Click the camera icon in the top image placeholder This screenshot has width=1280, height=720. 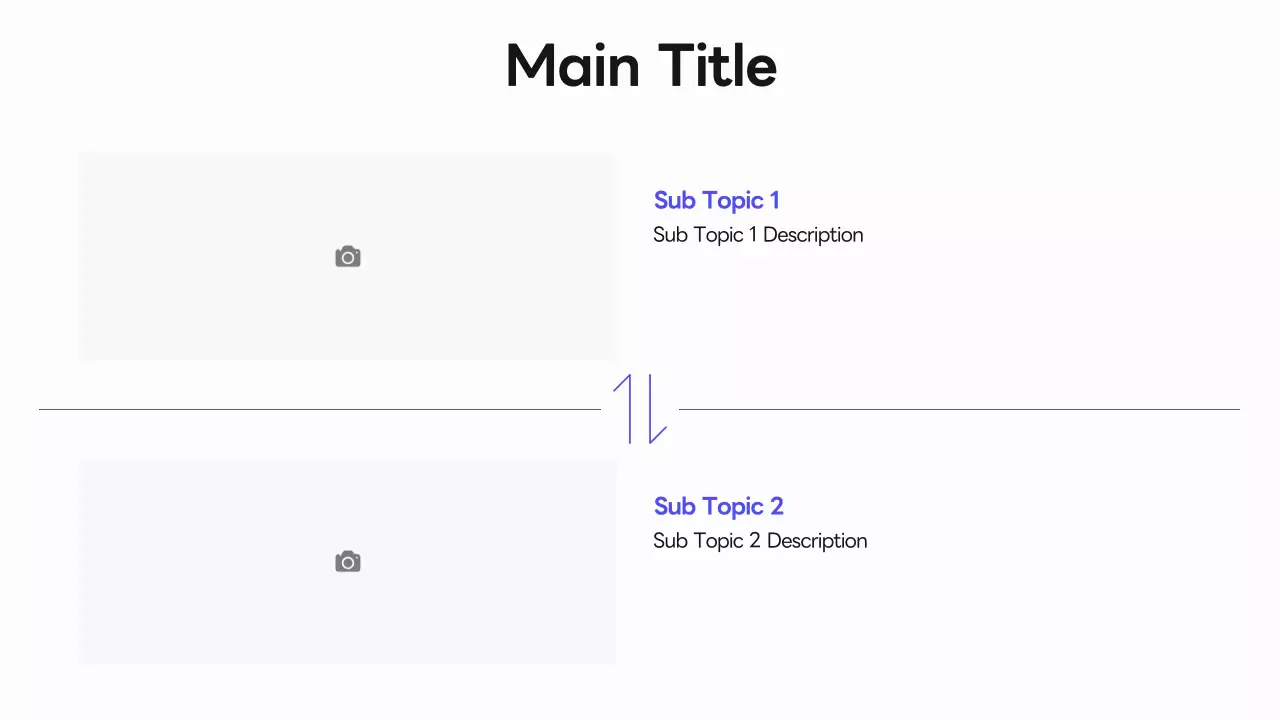(x=348, y=257)
